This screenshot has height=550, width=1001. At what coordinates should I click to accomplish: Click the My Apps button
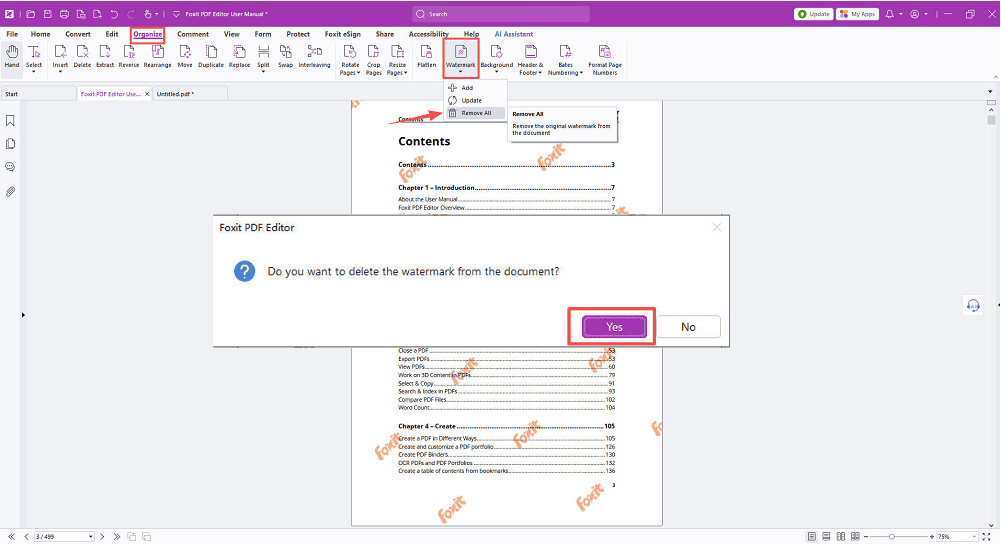[x=857, y=14]
